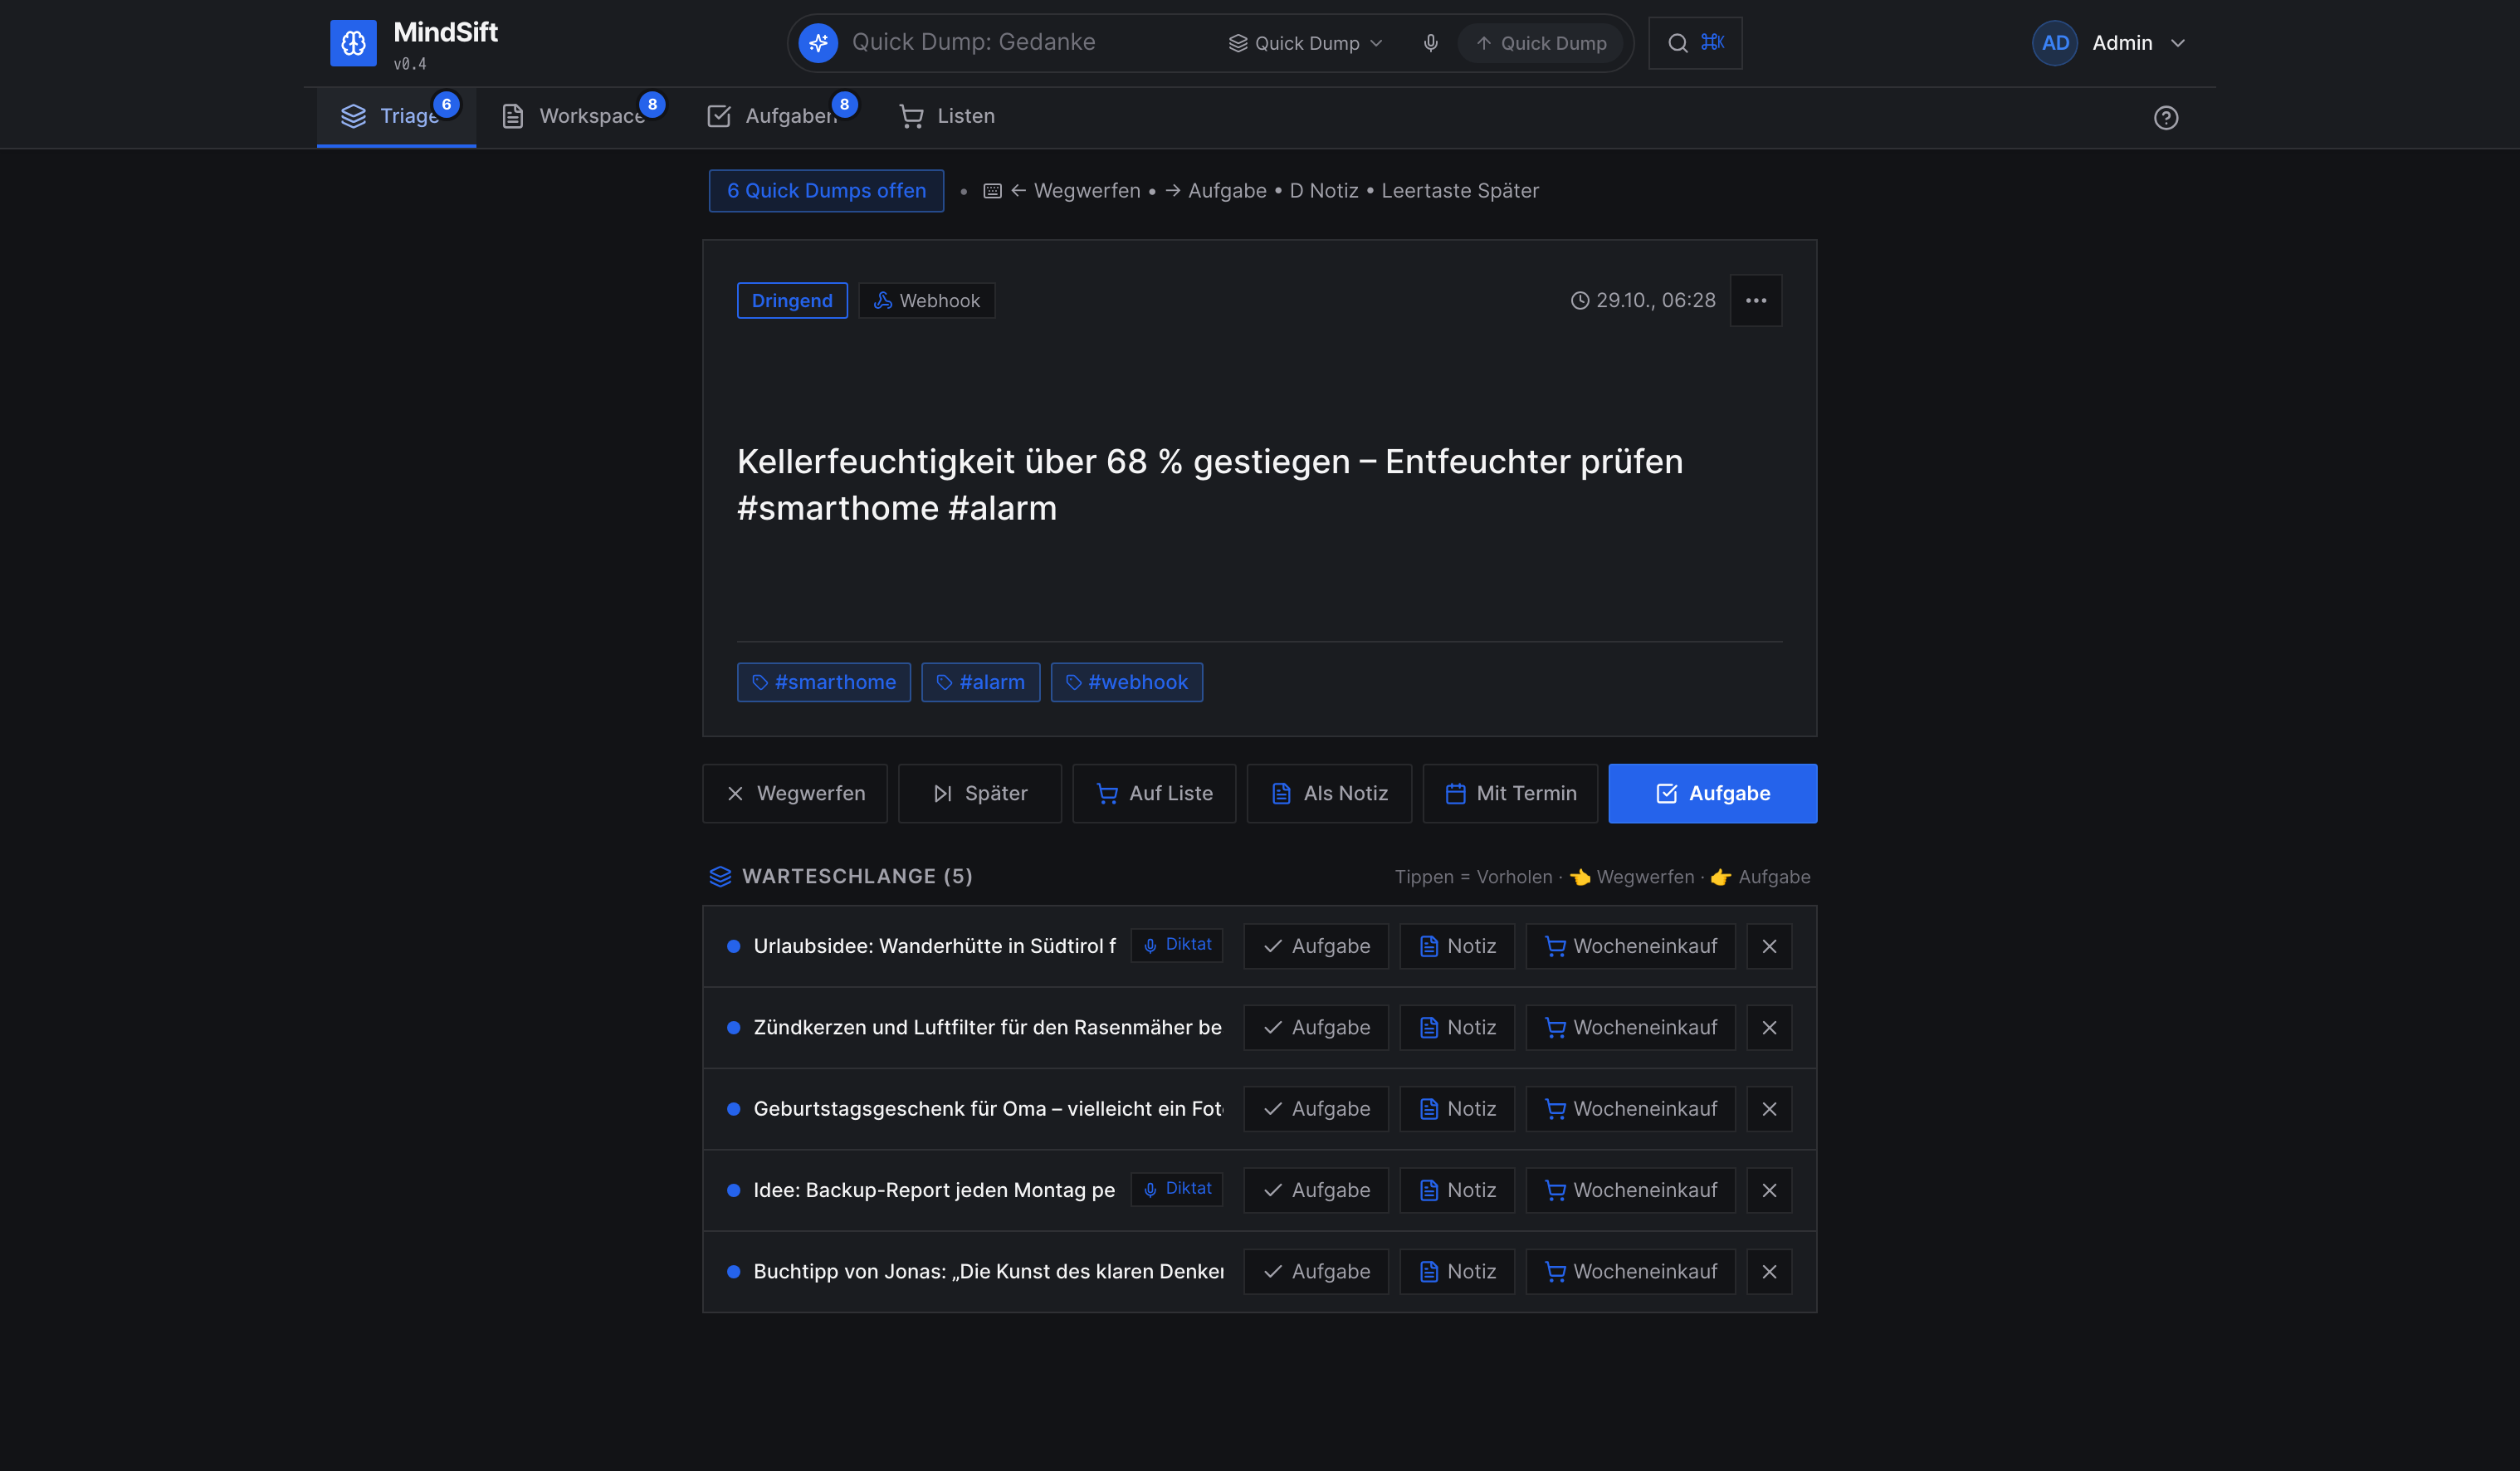Viewport: 2520px width, 1471px height.
Task: Open the Listen tab
Action: click(x=947, y=116)
